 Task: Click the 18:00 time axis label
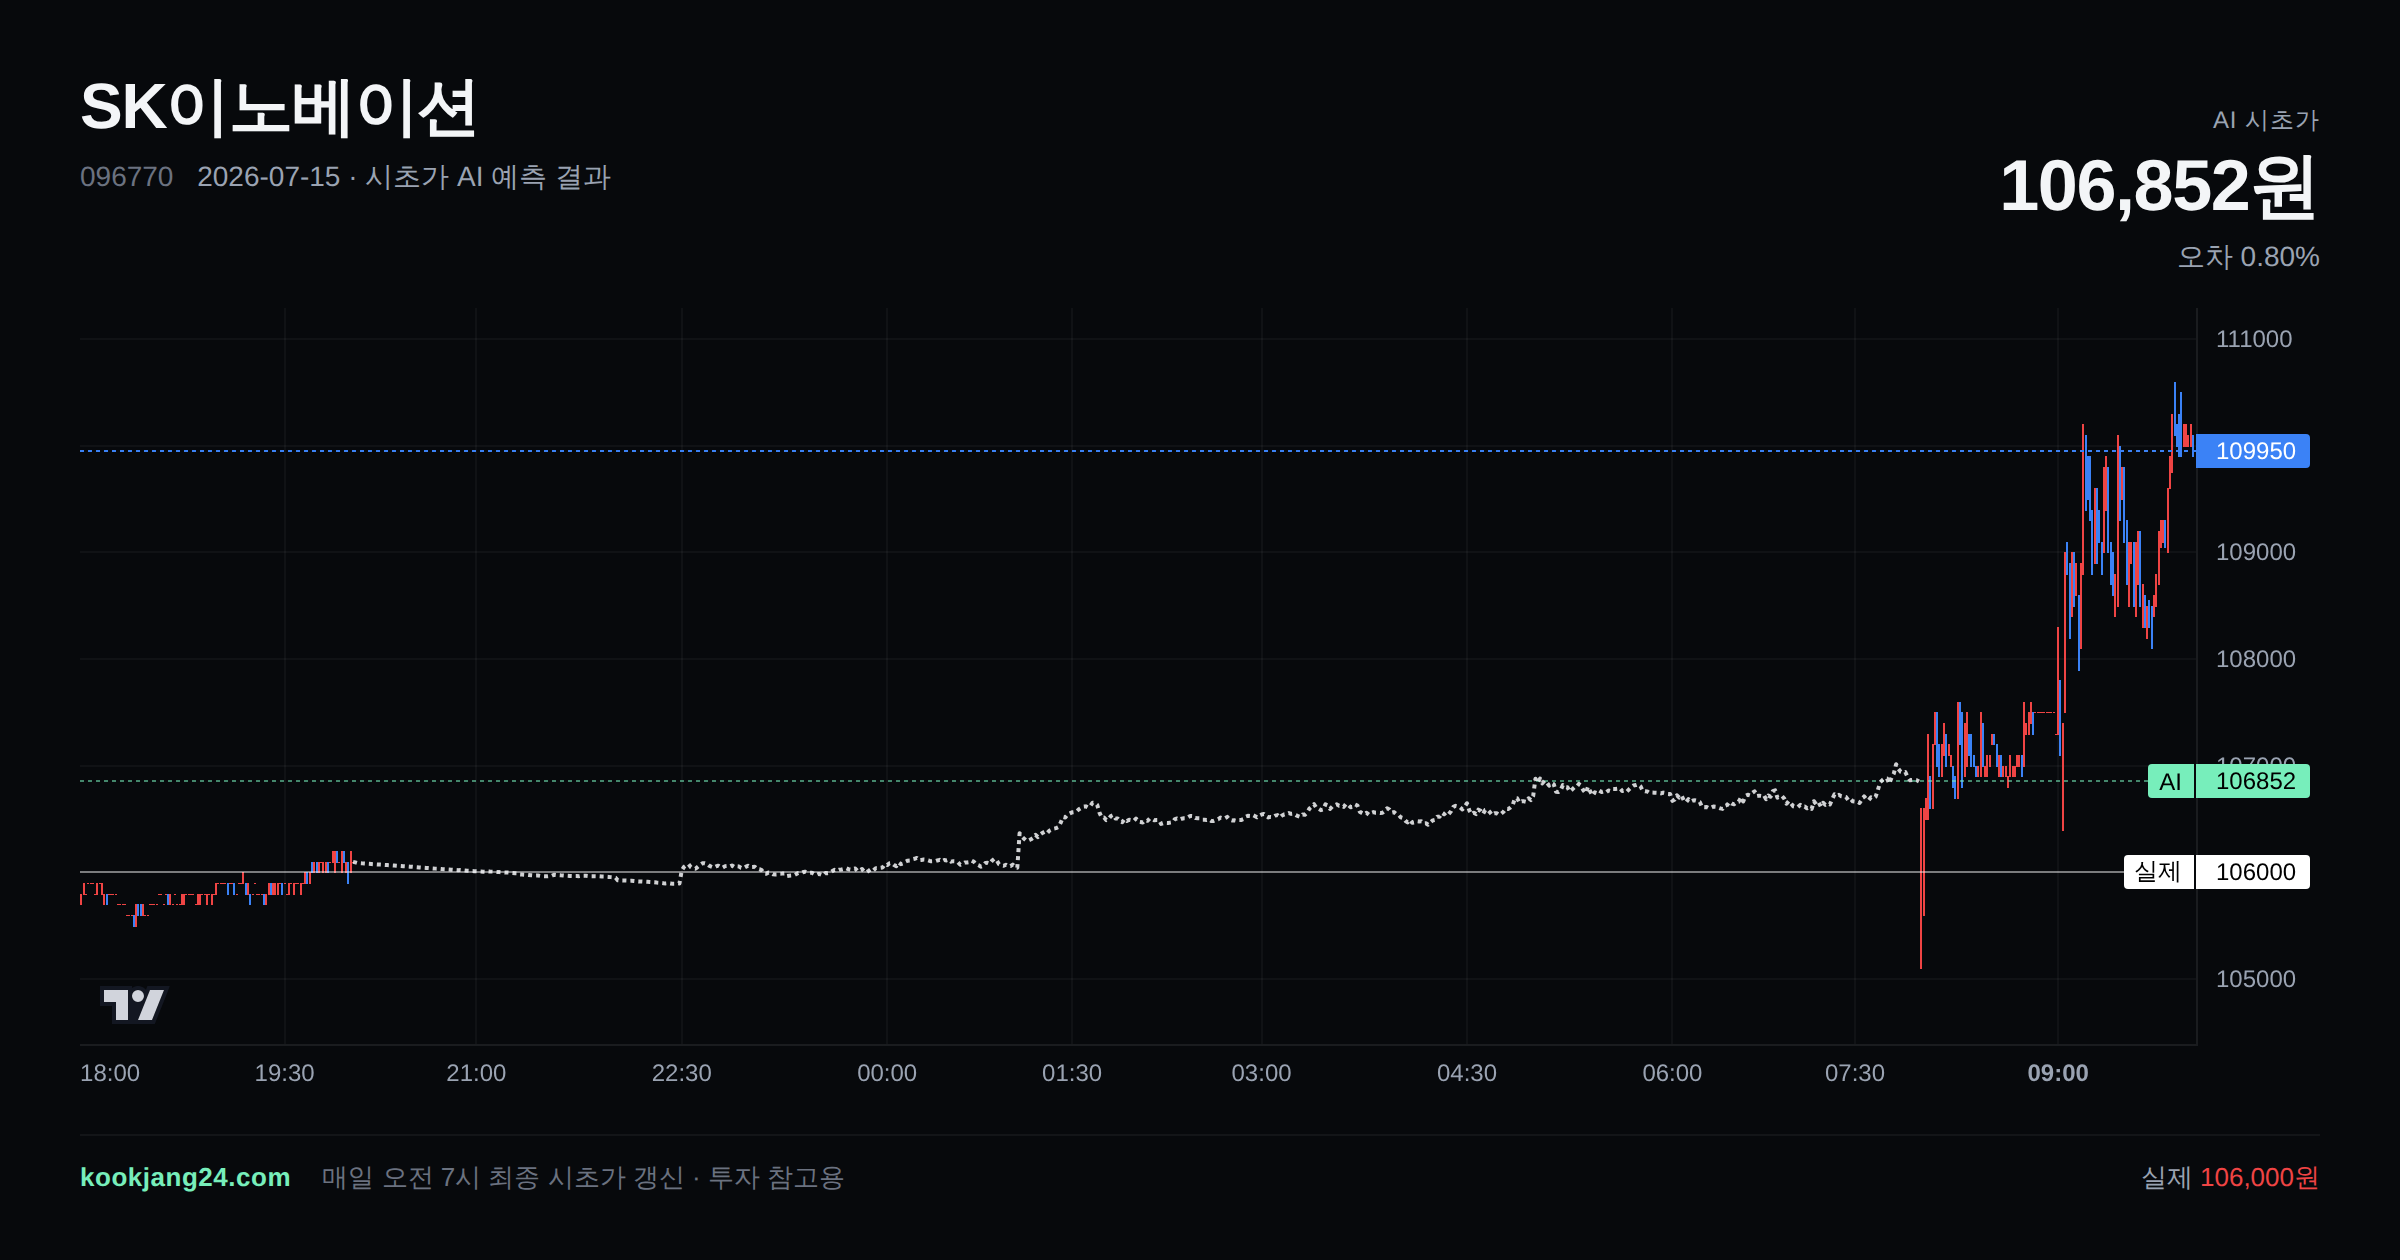click(x=110, y=1073)
